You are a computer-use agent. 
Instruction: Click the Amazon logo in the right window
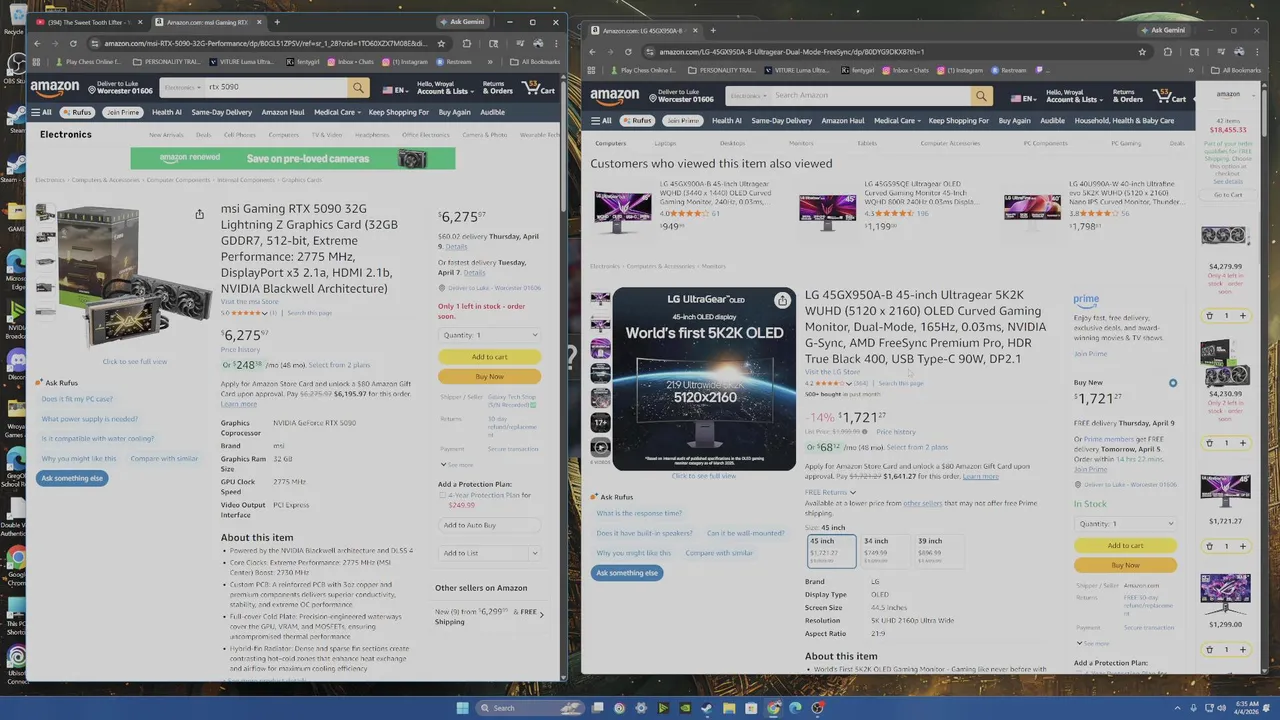(615, 96)
